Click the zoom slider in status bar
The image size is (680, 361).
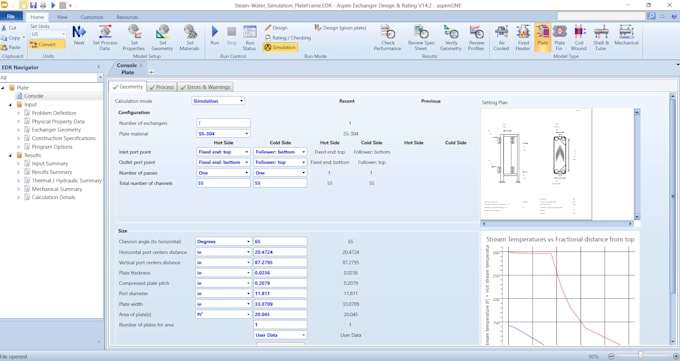(641, 356)
